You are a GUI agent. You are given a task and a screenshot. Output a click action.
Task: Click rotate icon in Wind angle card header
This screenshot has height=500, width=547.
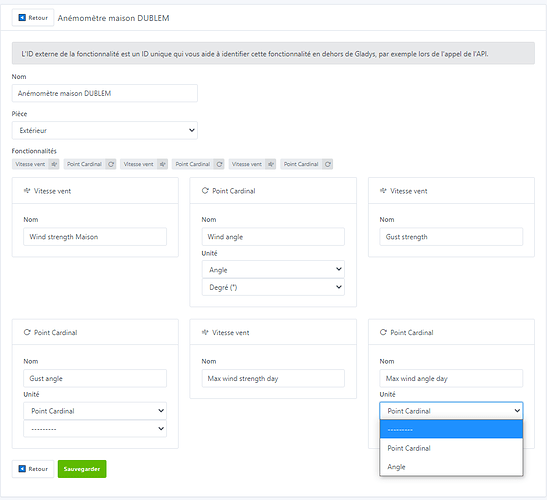205,191
